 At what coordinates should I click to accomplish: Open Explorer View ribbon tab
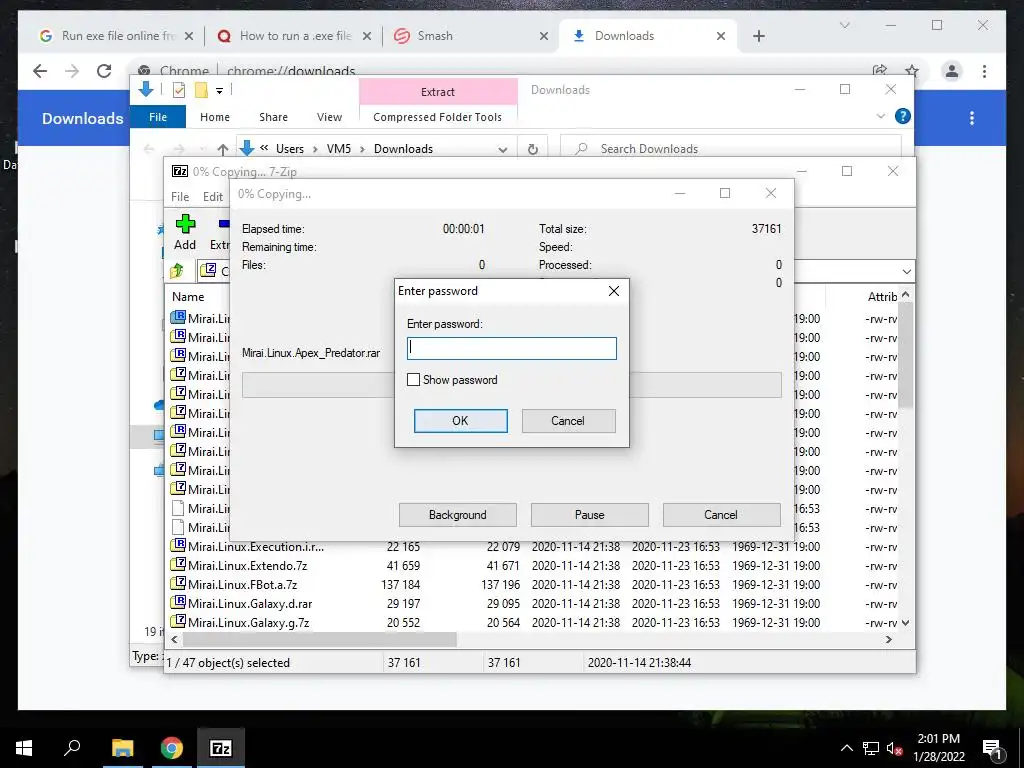click(x=329, y=117)
